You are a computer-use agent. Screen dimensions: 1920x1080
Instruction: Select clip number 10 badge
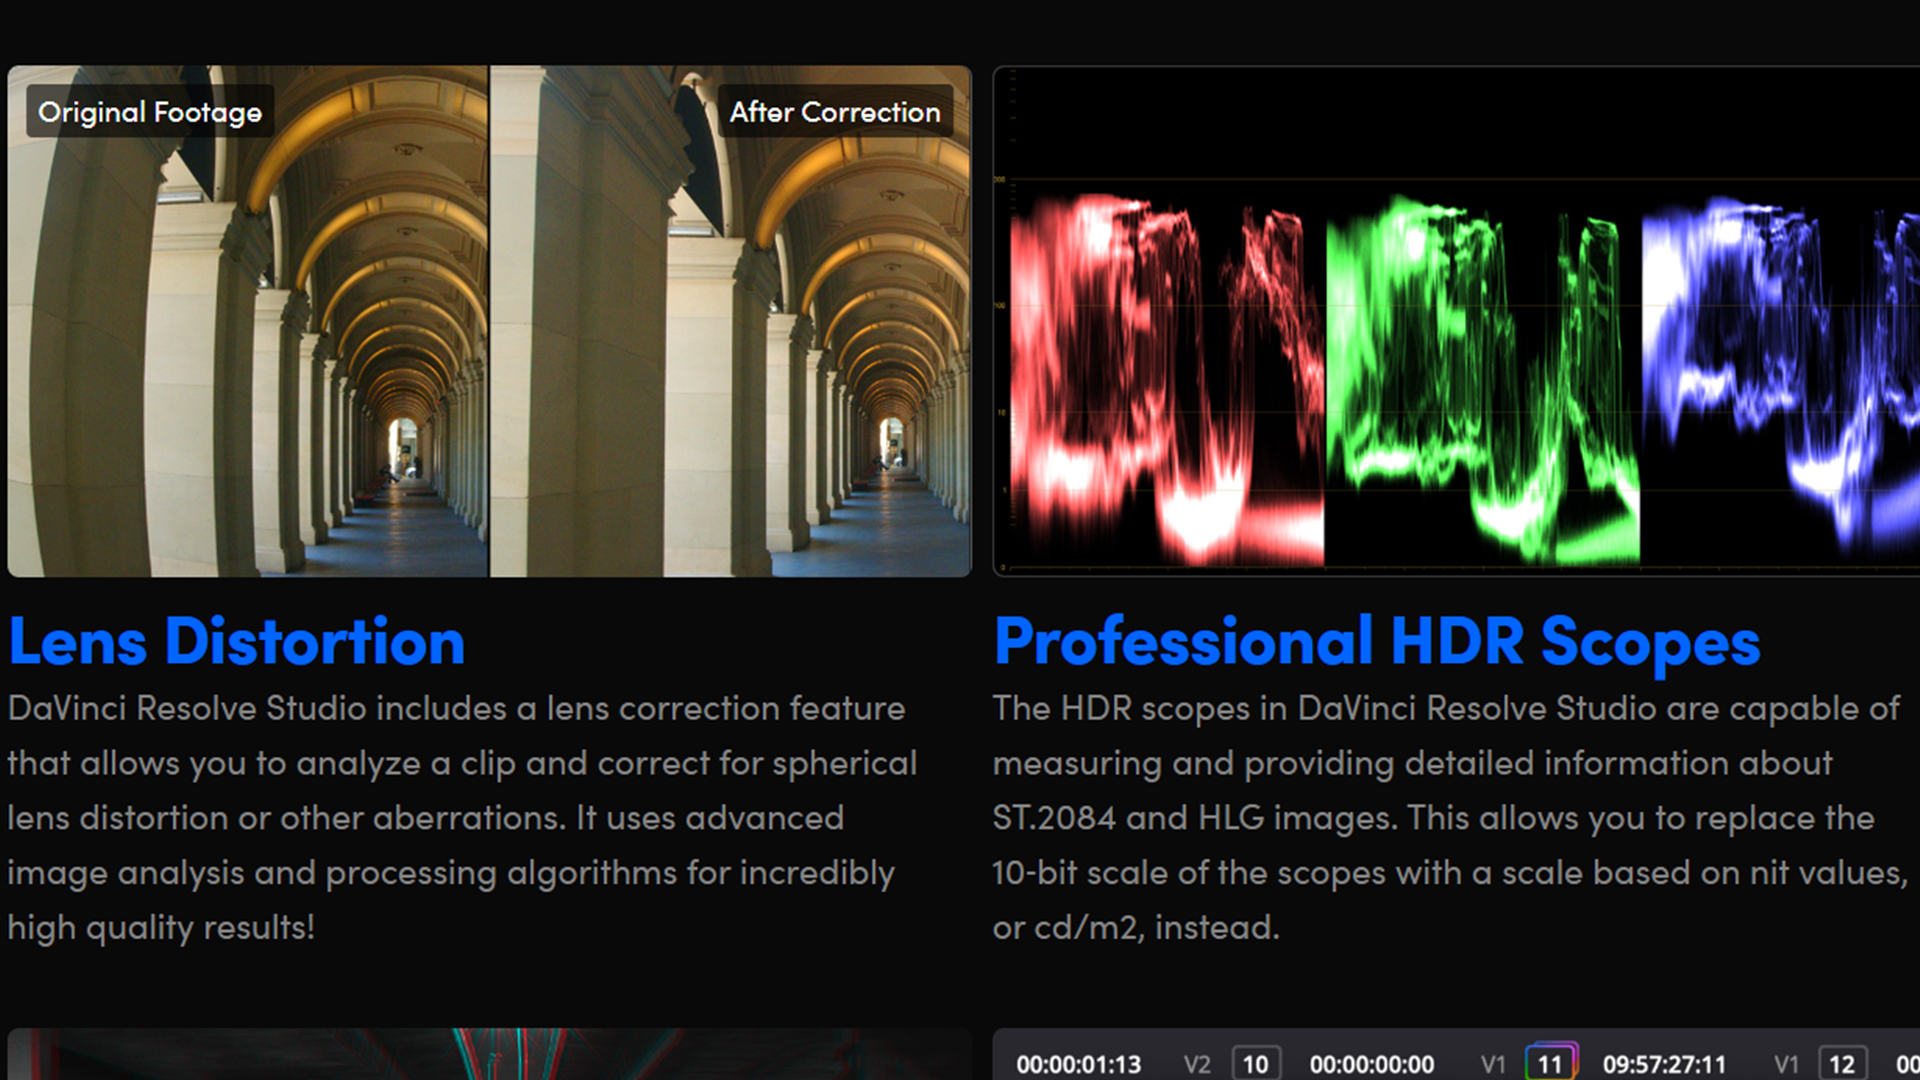pos(1255,1064)
